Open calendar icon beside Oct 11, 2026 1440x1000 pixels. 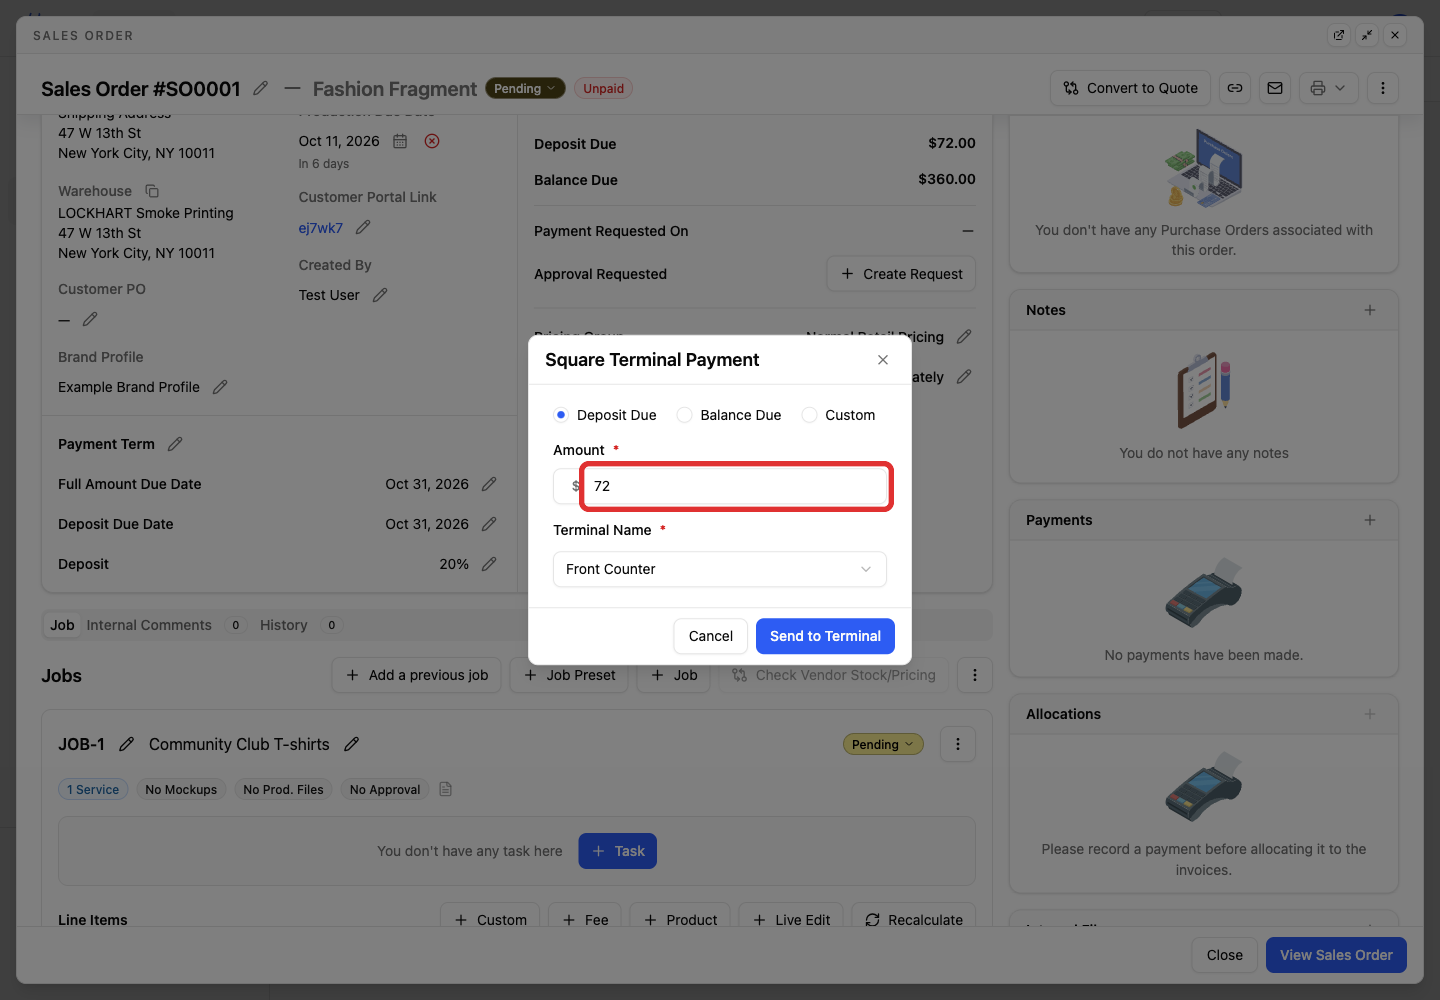(400, 141)
